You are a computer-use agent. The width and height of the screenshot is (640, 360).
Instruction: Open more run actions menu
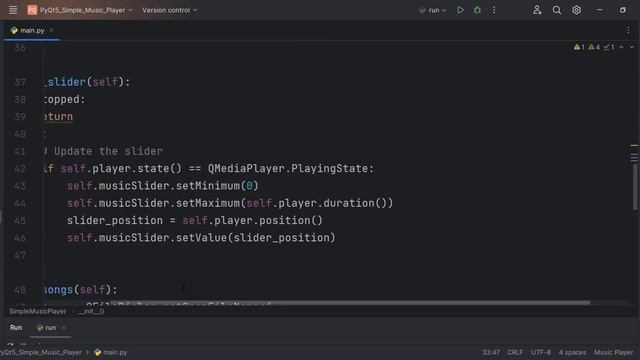[x=494, y=10]
